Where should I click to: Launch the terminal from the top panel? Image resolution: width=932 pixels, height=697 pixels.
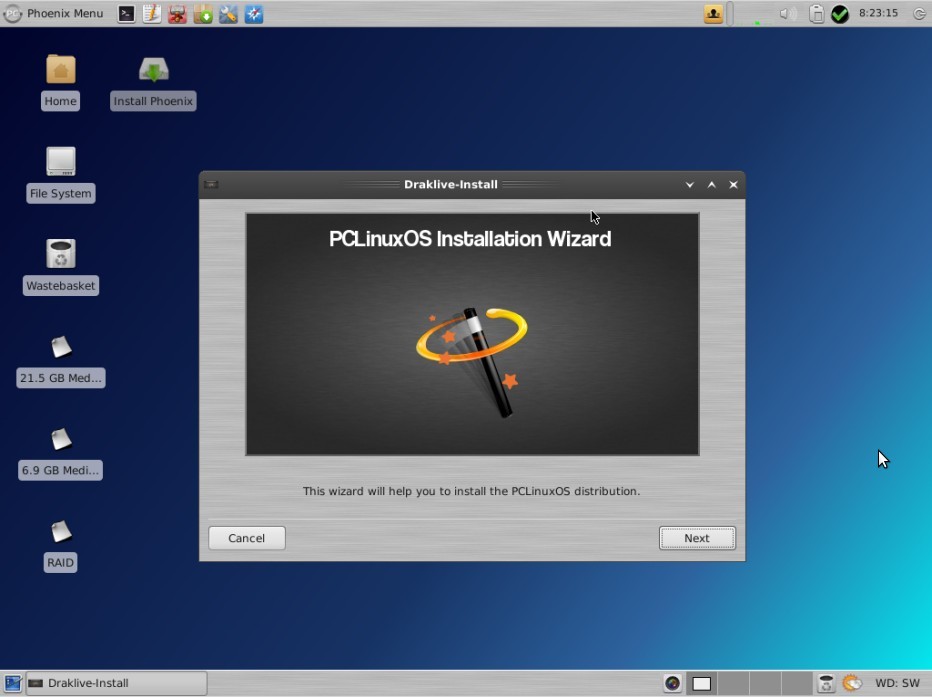[126, 14]
